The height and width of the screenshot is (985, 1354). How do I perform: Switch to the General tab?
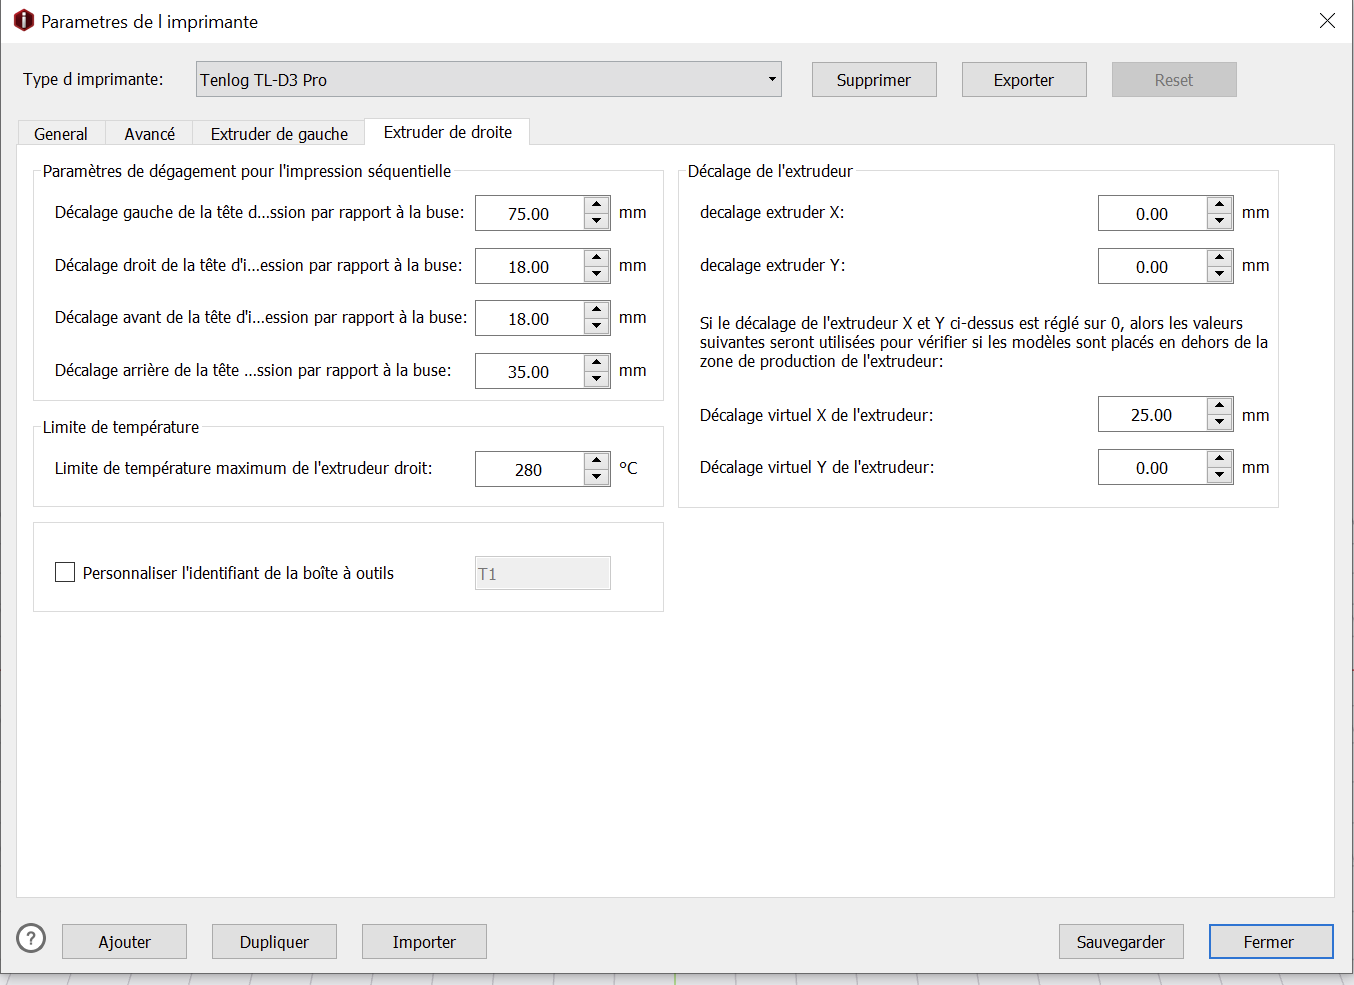click(61, 134)
